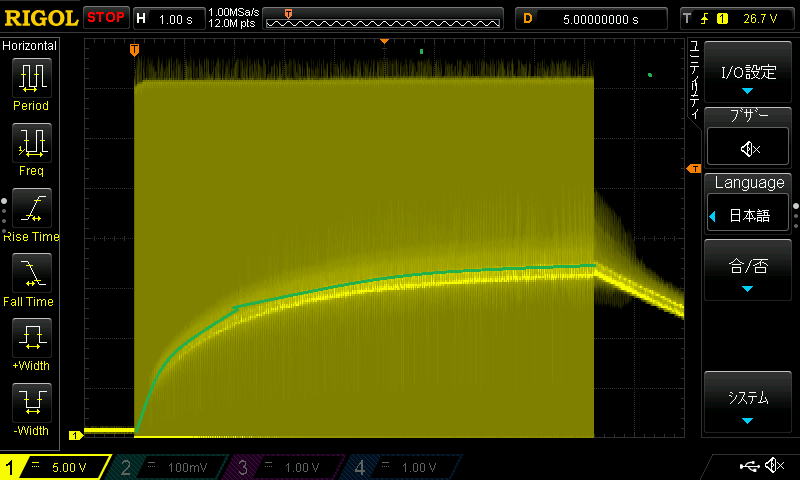Open the 合/否 pass/fail menu
This screenshot has width=800, height=480.
(x=748, y=270)
